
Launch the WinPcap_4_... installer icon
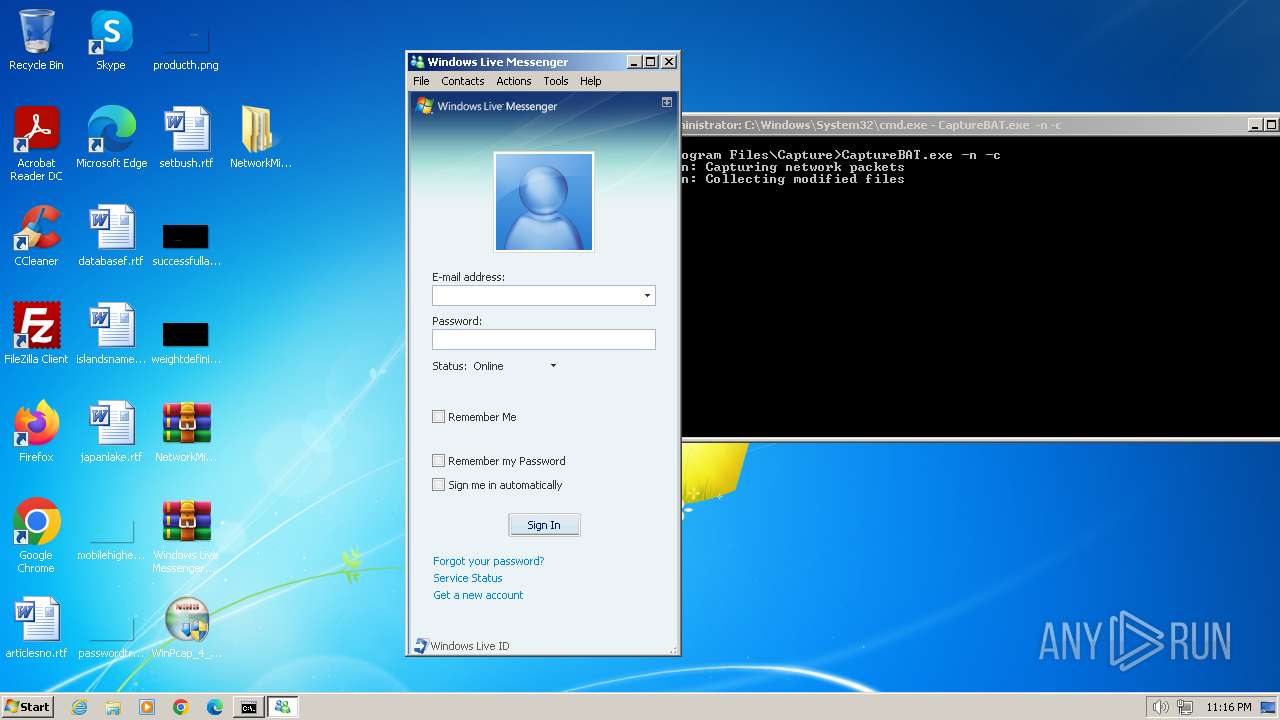186,628
